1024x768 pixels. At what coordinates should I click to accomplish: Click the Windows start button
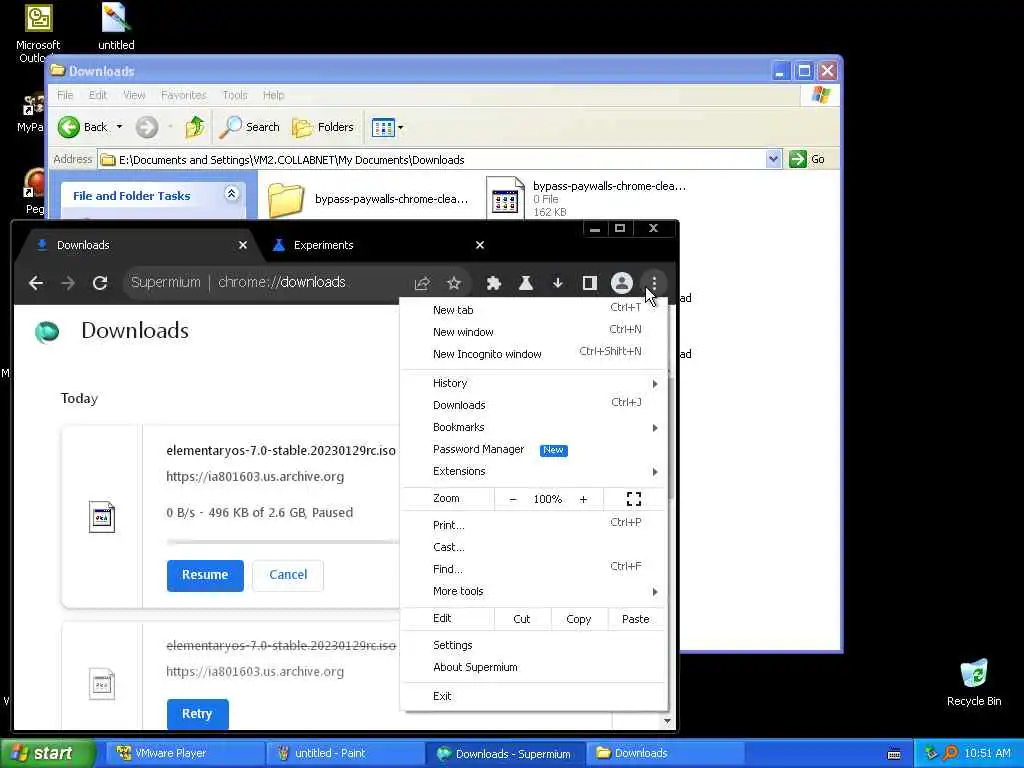[x=48, y=754]
